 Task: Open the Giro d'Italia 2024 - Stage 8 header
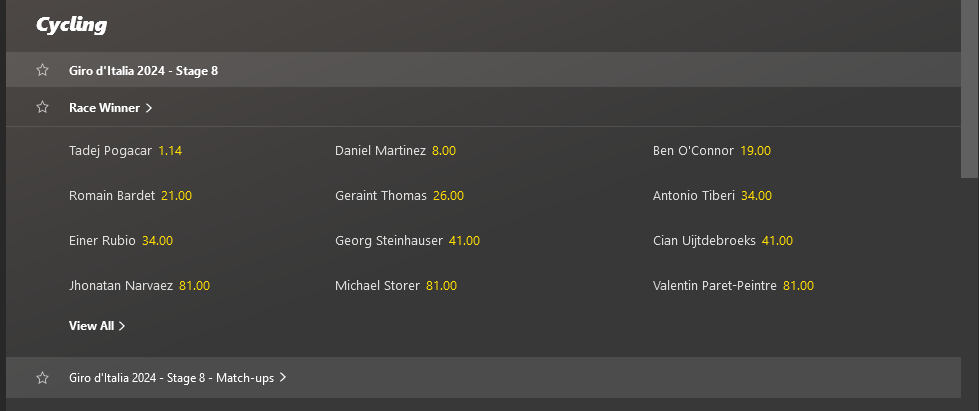(143, 70)
